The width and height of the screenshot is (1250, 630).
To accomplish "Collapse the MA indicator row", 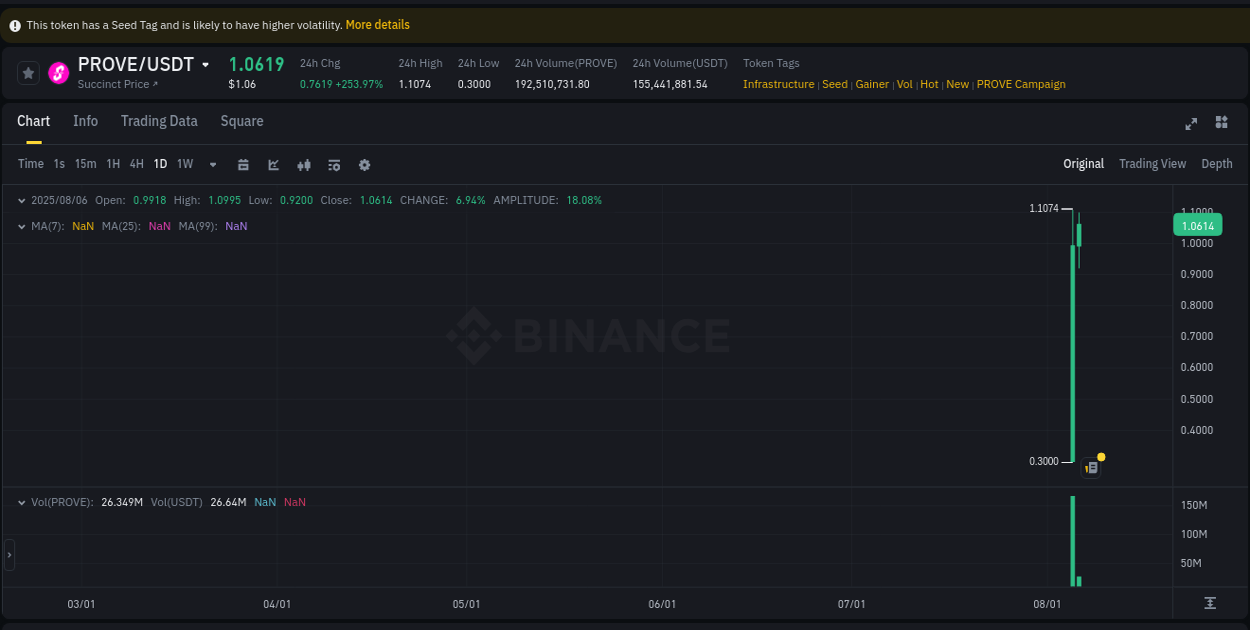I will (22, 226).
